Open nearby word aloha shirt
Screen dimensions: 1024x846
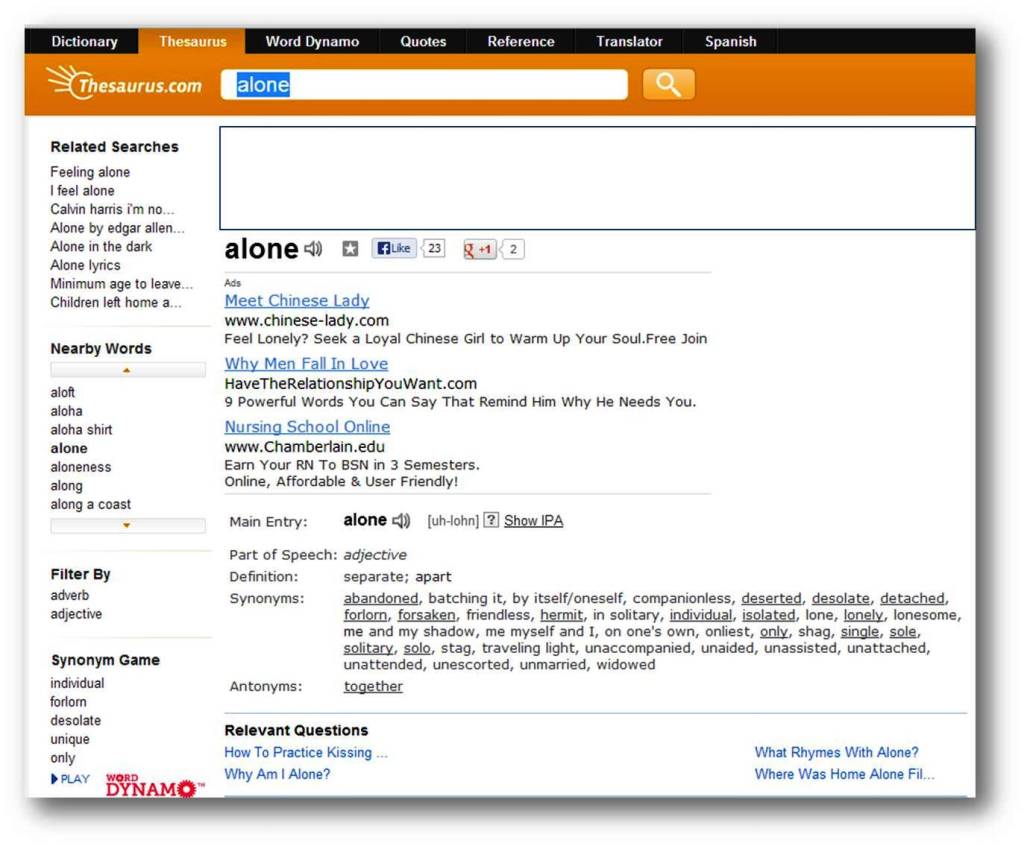pos(81,430)
